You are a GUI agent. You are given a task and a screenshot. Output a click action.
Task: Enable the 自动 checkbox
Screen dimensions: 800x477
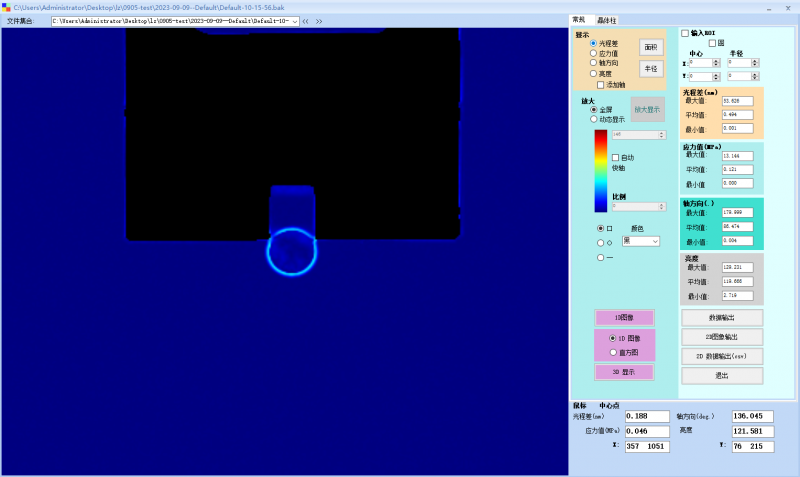(x=615, y=158)
